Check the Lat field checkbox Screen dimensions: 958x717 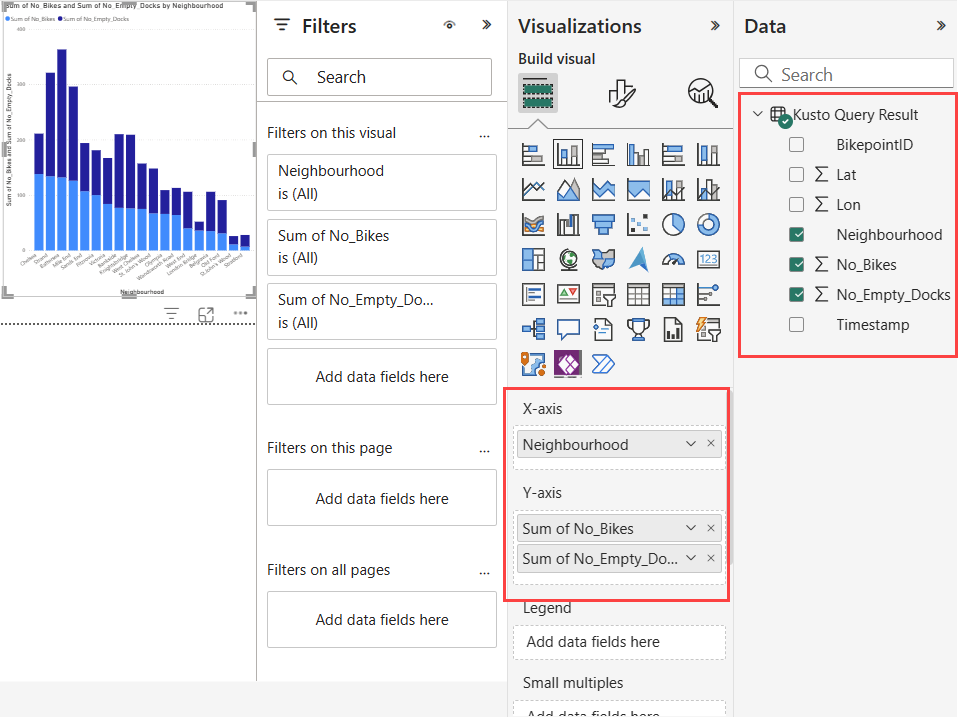tap(796, 175)
